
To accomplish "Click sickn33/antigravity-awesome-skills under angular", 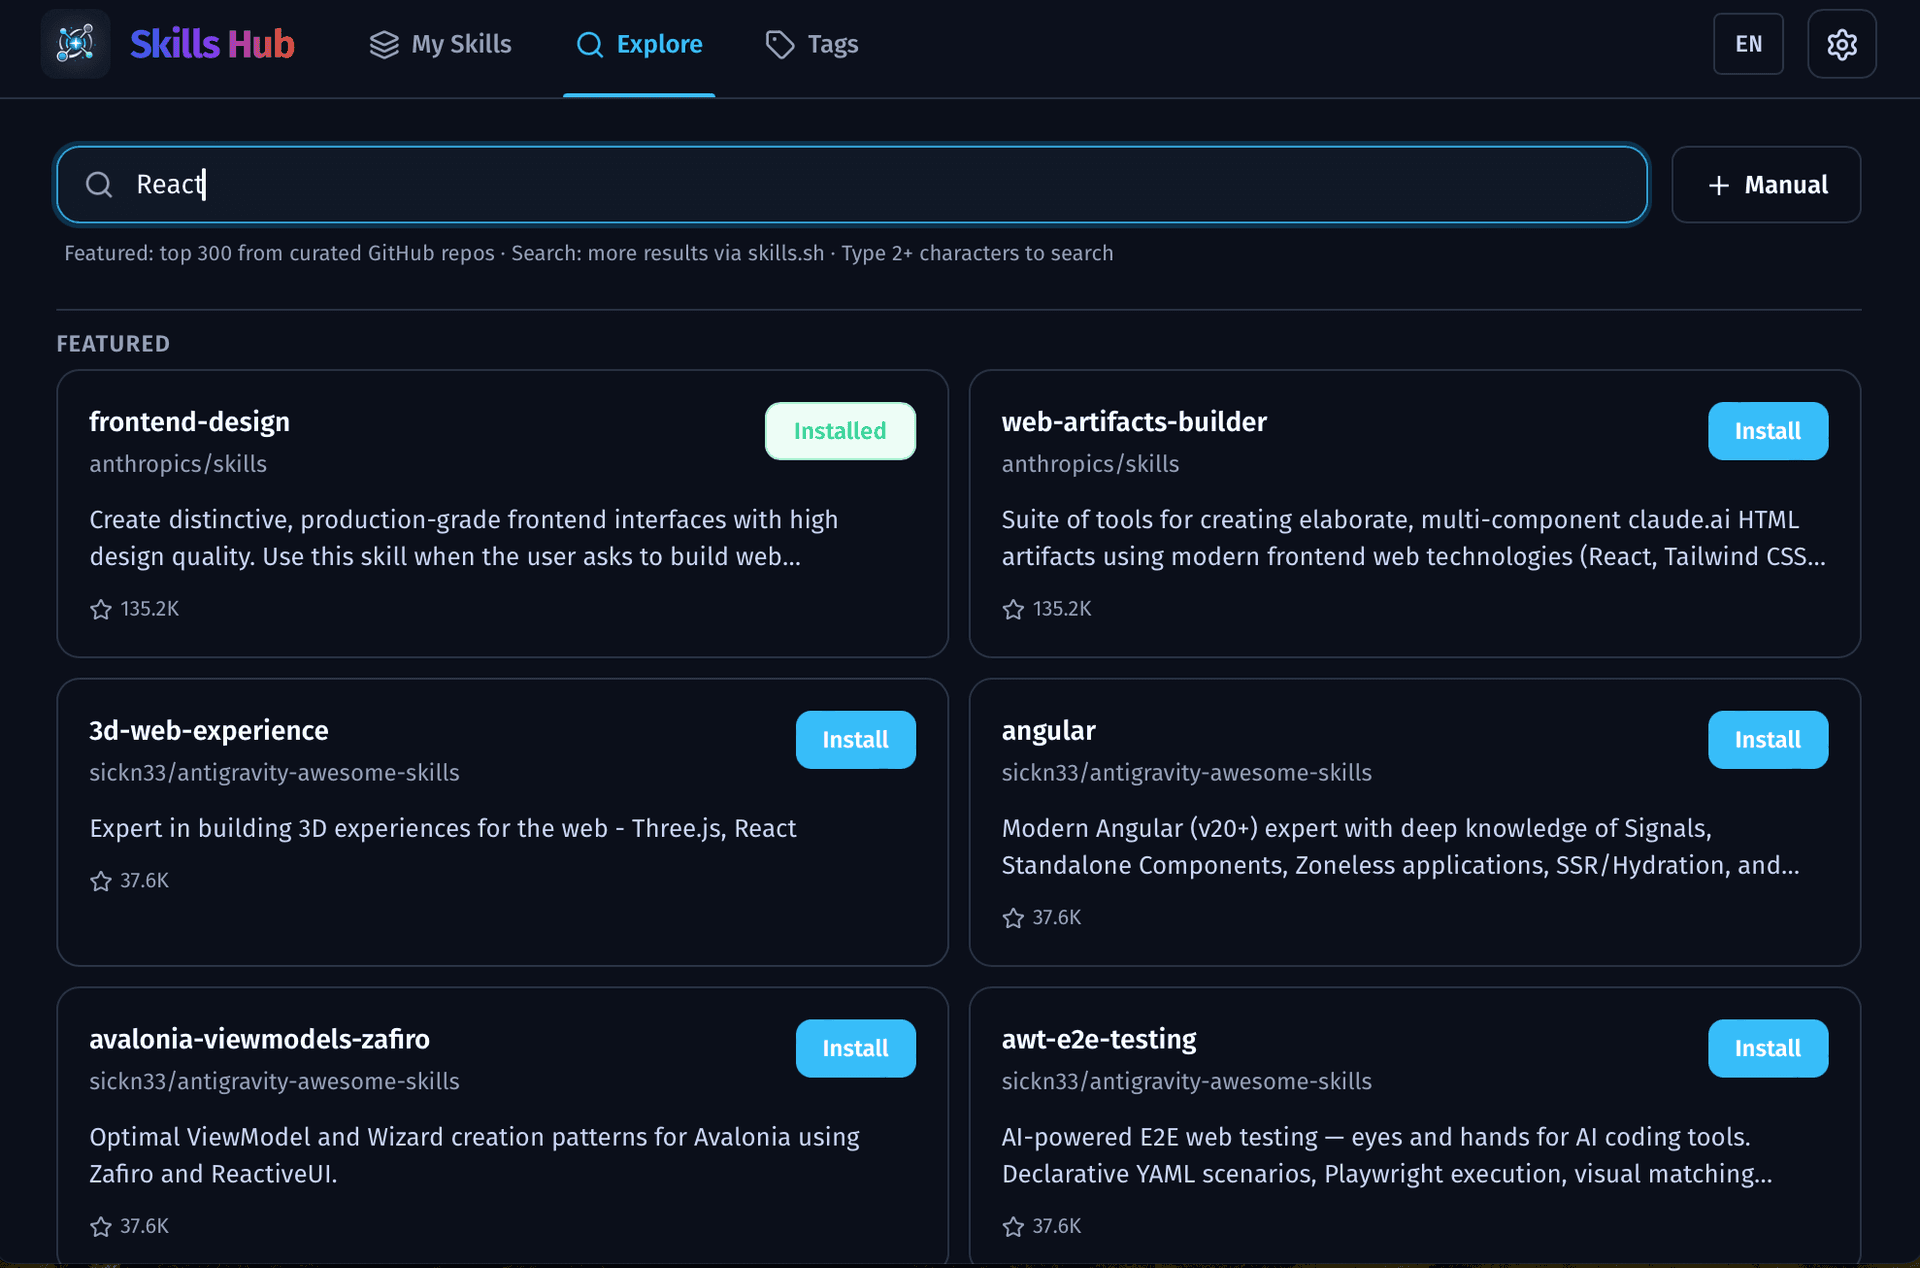I will tap(1186, 773).
